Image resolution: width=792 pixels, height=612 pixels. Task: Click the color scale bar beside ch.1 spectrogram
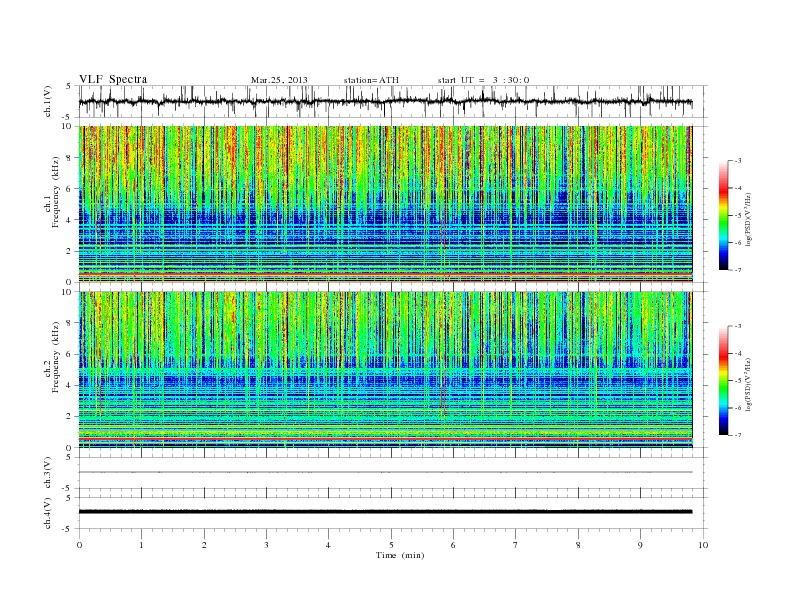coord(723,216)
